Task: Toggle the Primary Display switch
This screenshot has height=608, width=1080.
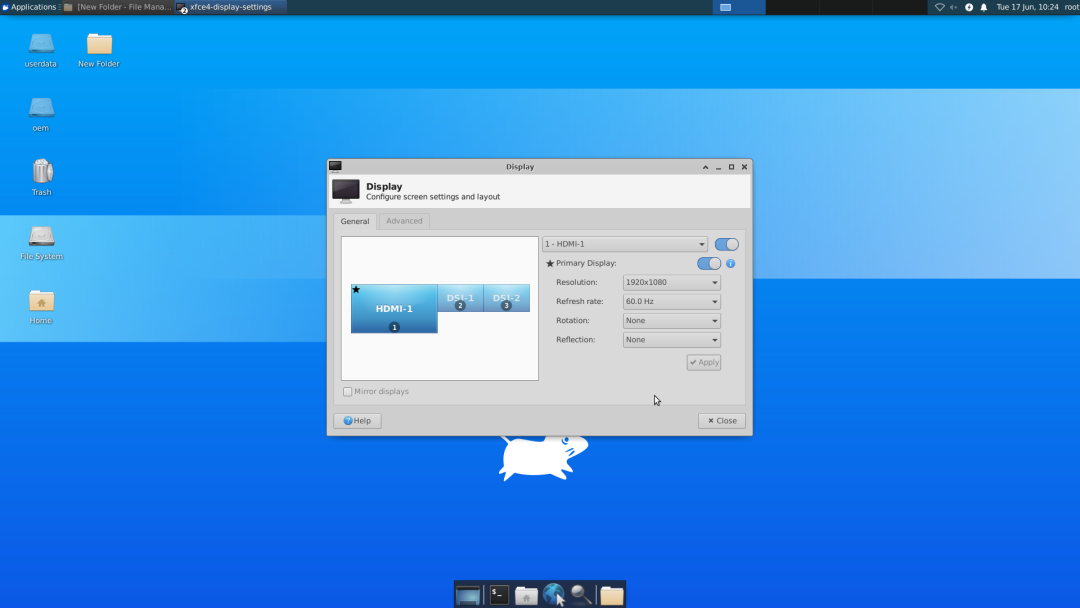Action: click(x=708, y=263)
